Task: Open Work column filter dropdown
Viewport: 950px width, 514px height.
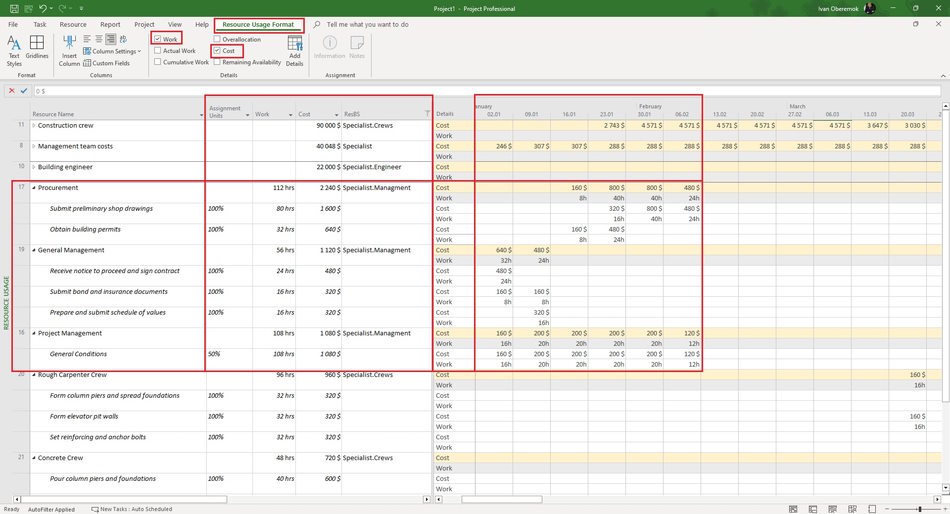Action: coord(290,115)
